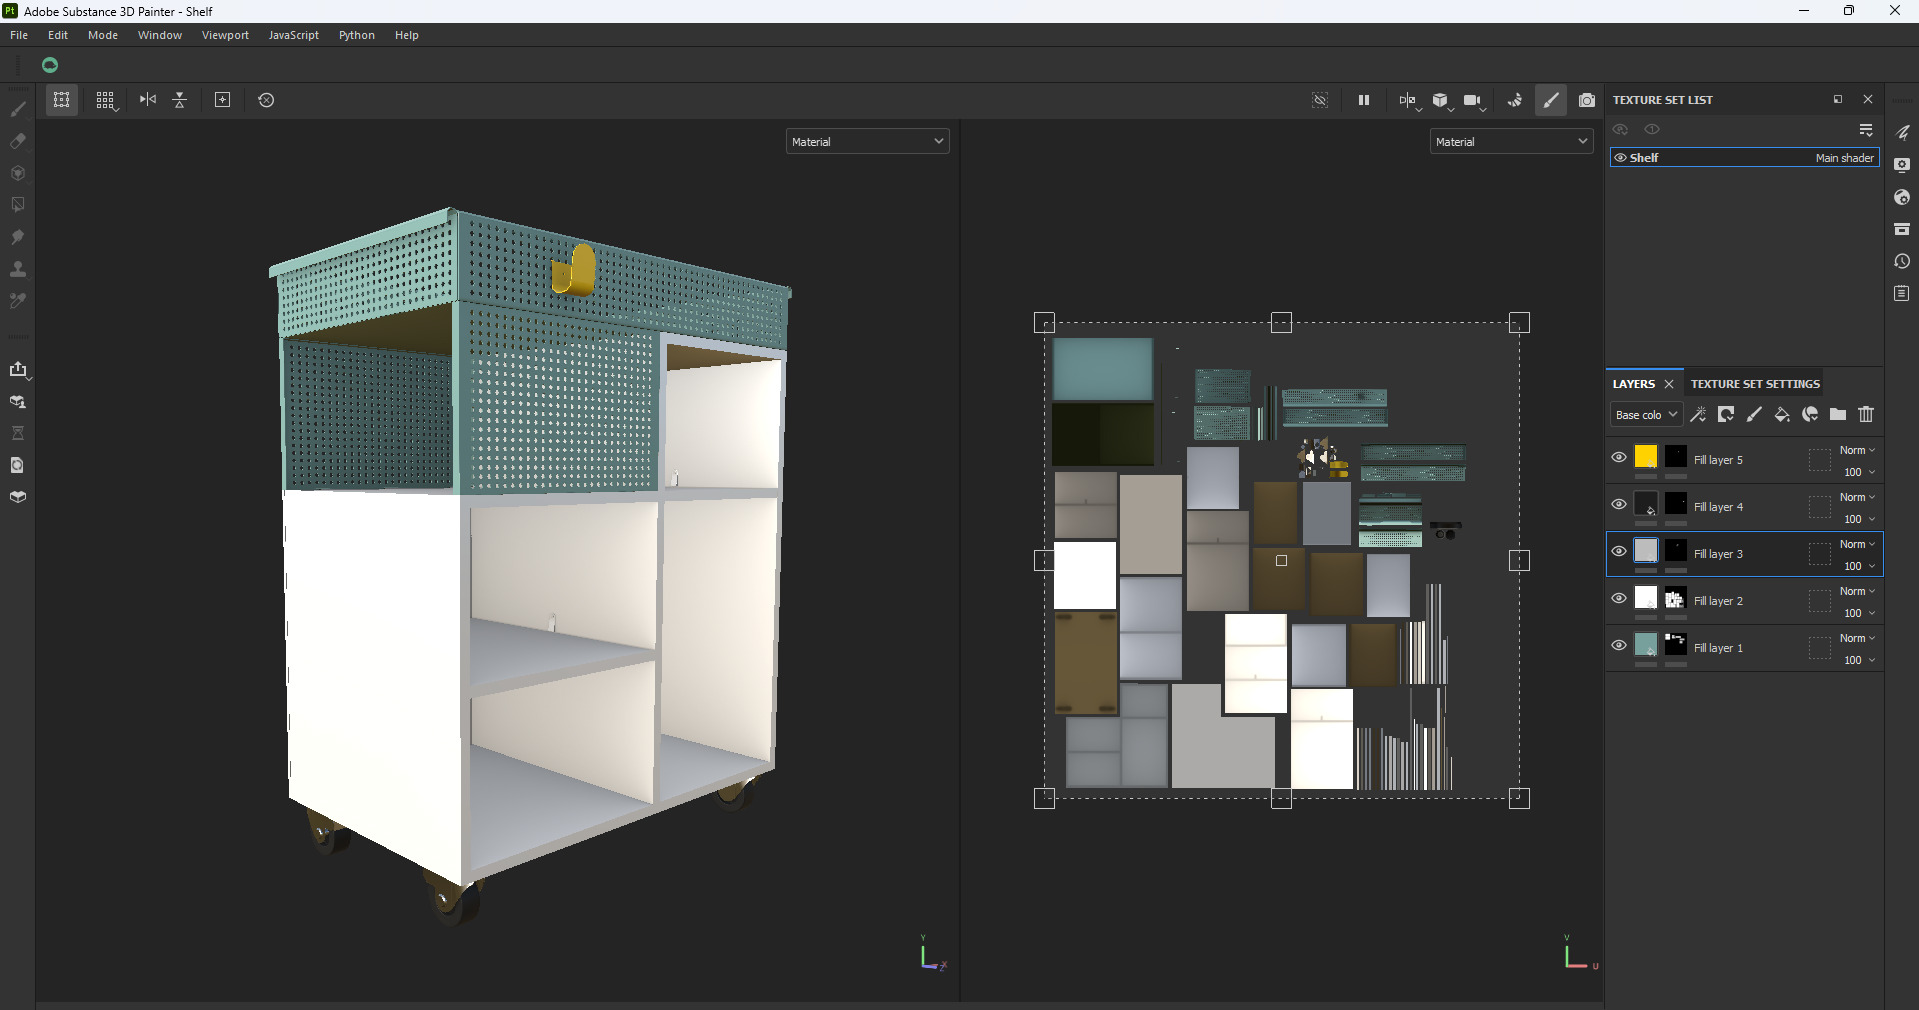Open the Log notepad icon
Screen dimensions: 1919x1010
(1902, 293)
